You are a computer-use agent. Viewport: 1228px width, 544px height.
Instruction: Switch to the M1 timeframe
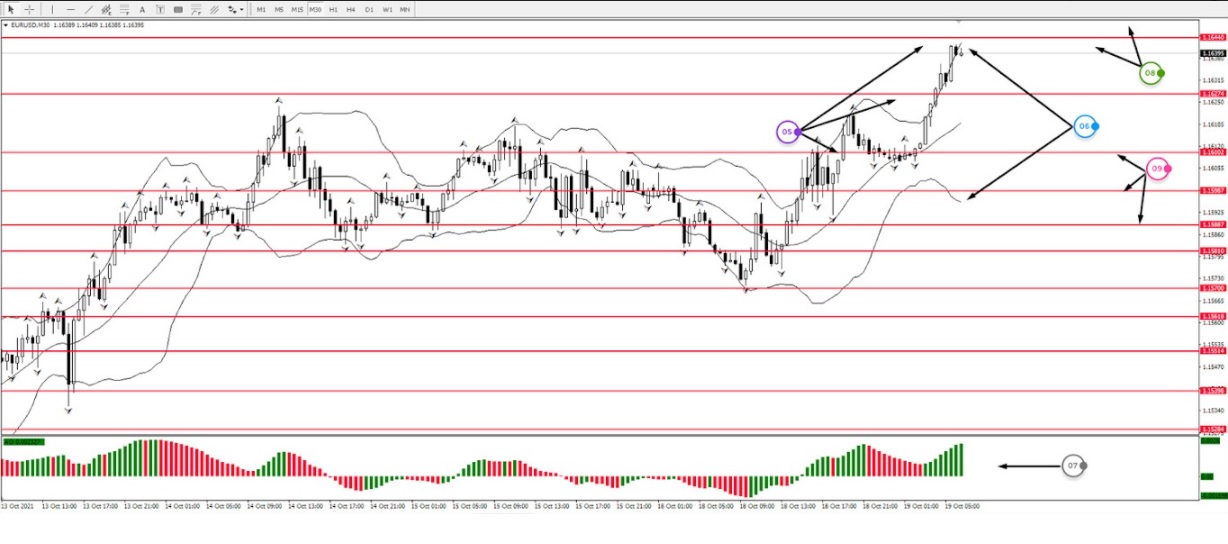261,9
